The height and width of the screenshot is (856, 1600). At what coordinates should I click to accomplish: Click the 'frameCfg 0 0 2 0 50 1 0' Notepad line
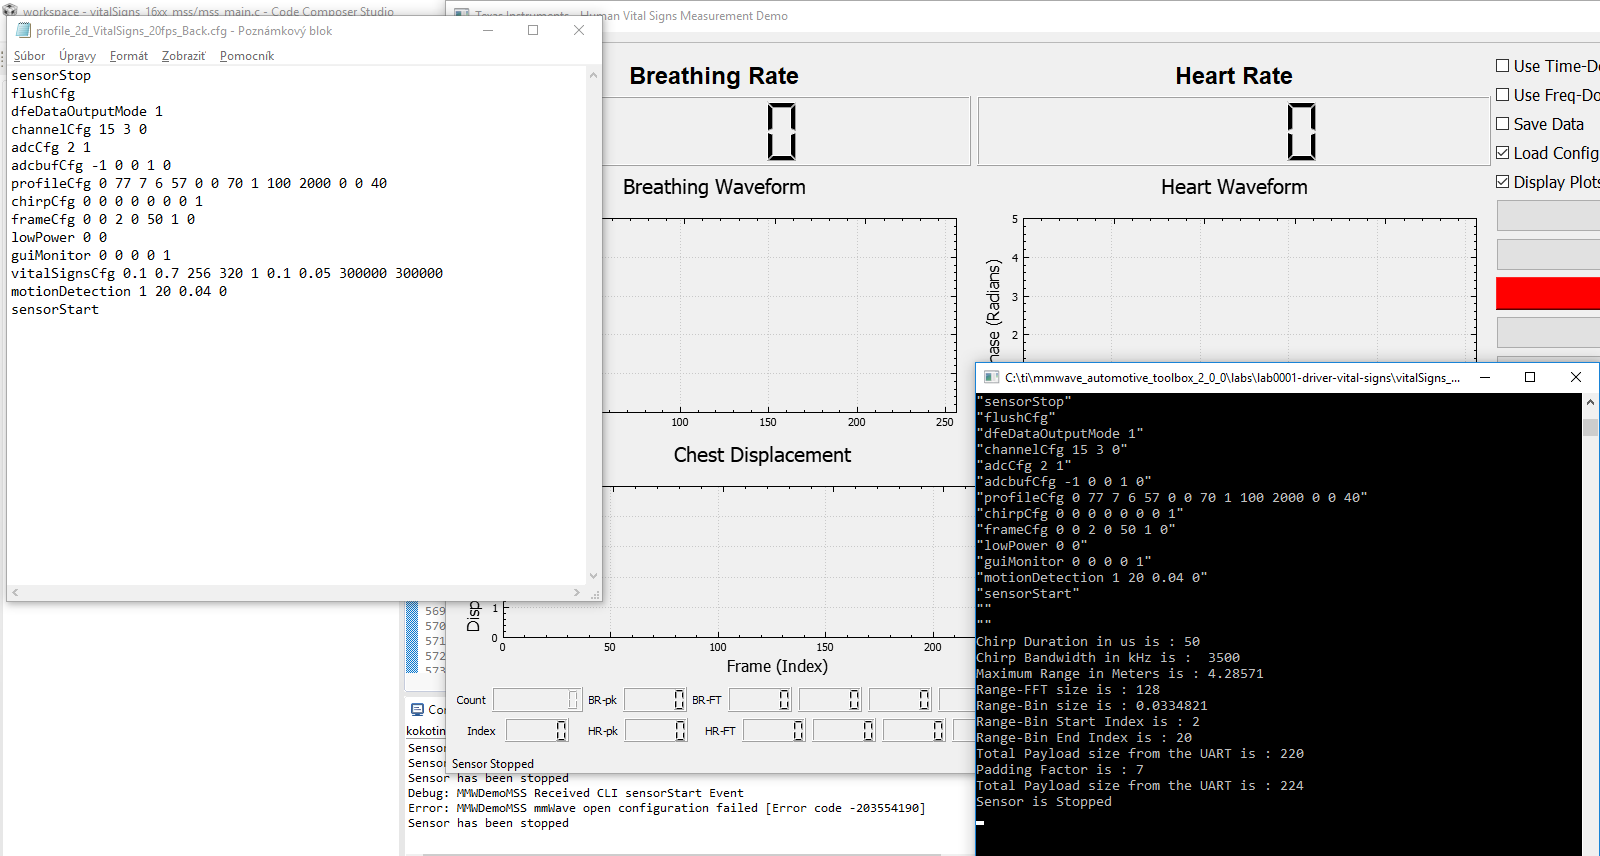click(x=103, y=219)
